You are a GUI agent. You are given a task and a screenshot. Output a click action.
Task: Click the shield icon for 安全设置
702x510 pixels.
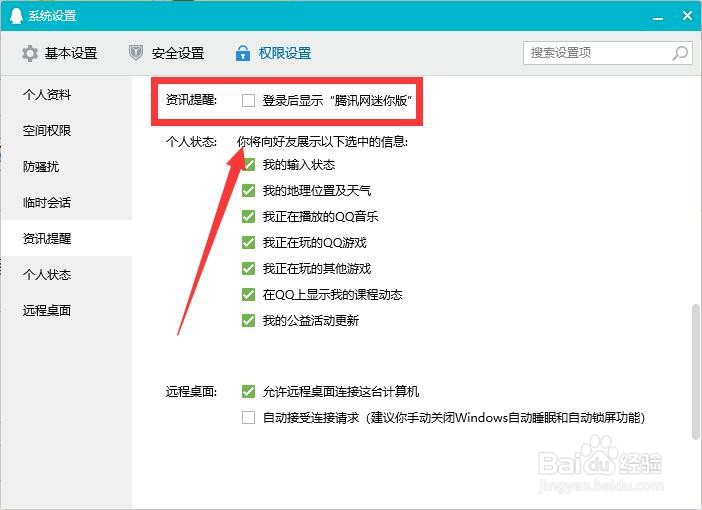[136, 53]
